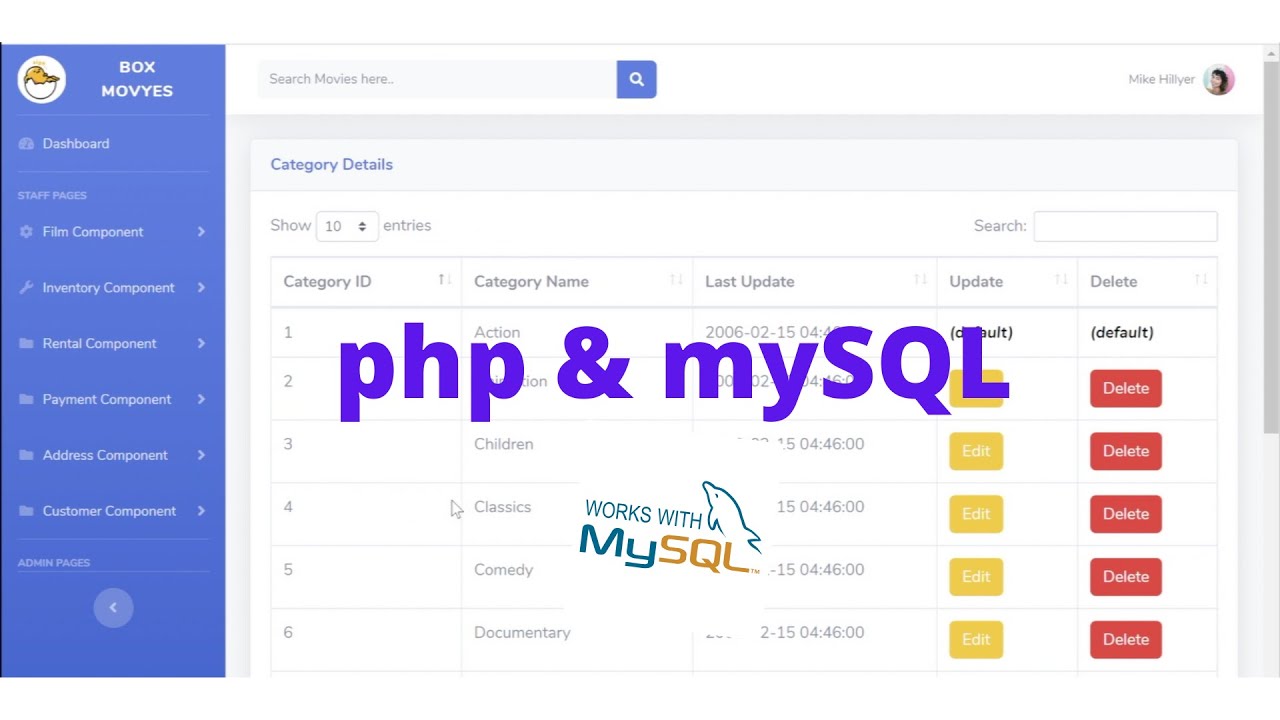Click Delete button in row 2
This screenshot has width=1280, height=720.
coord(1126,388)
